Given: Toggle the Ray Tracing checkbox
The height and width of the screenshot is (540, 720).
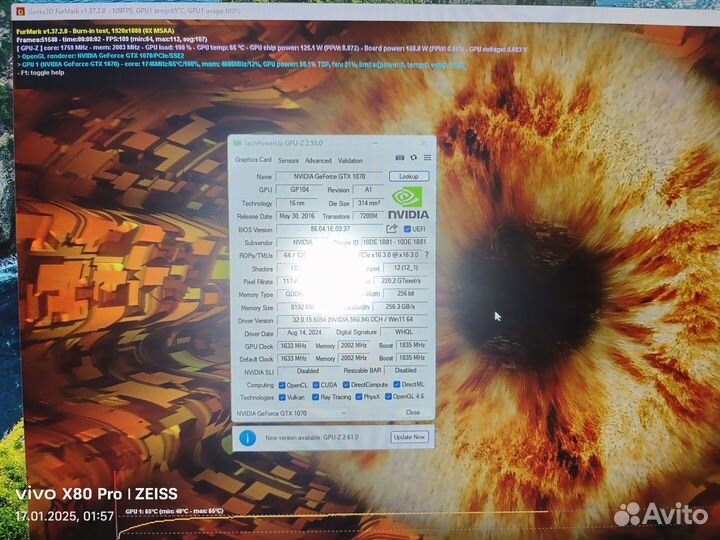Looking at the screenshot, I should click(x=315, y=397).
